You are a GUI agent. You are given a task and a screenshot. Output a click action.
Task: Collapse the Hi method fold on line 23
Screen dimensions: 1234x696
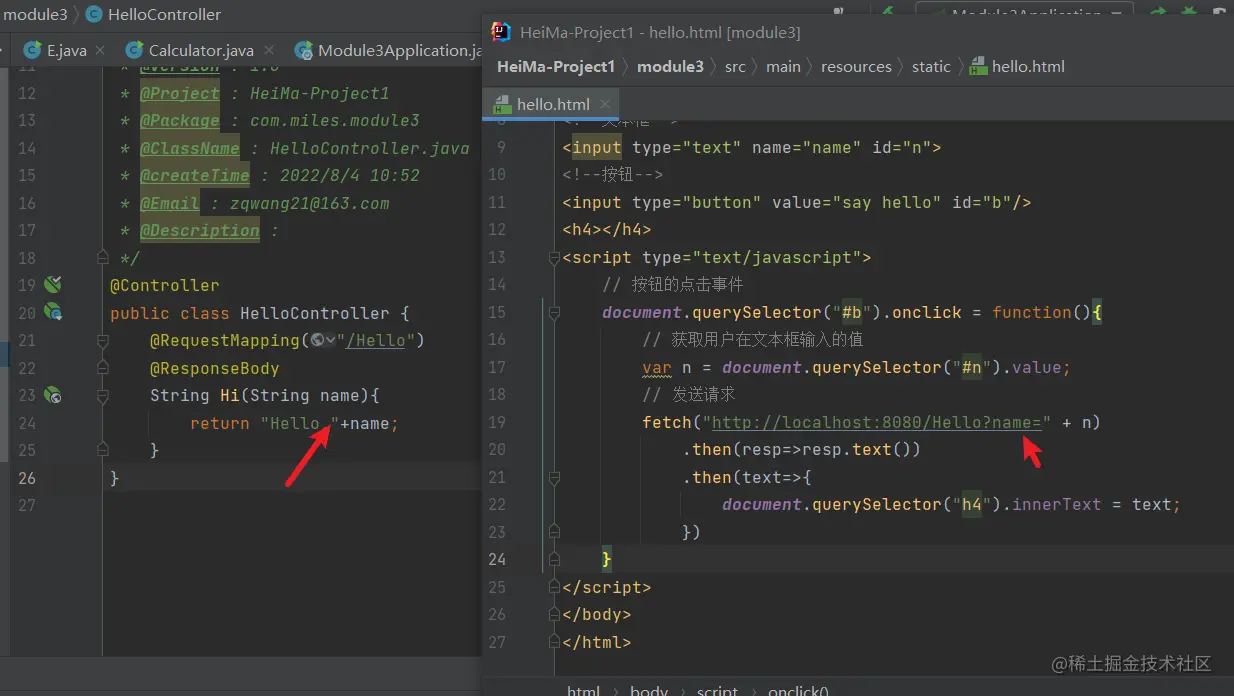102,395
